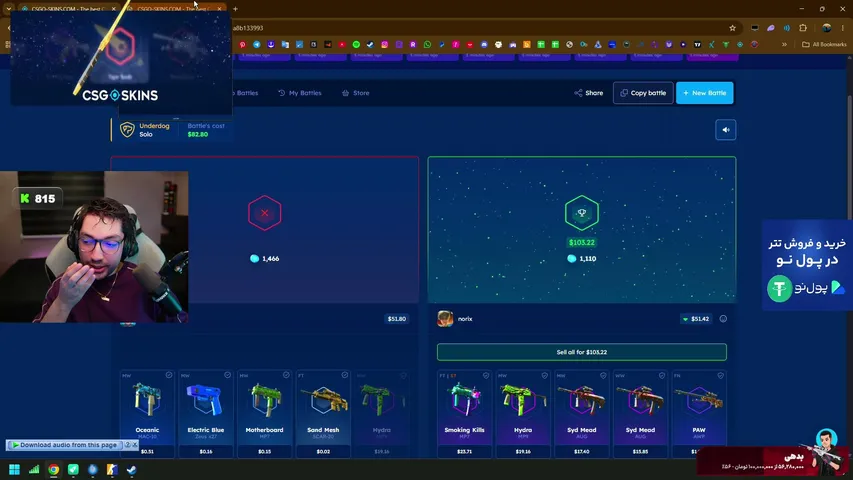Click the info icon beside $51.42
The height and width of the screenshot is (480, 853).
click(723, 319)
